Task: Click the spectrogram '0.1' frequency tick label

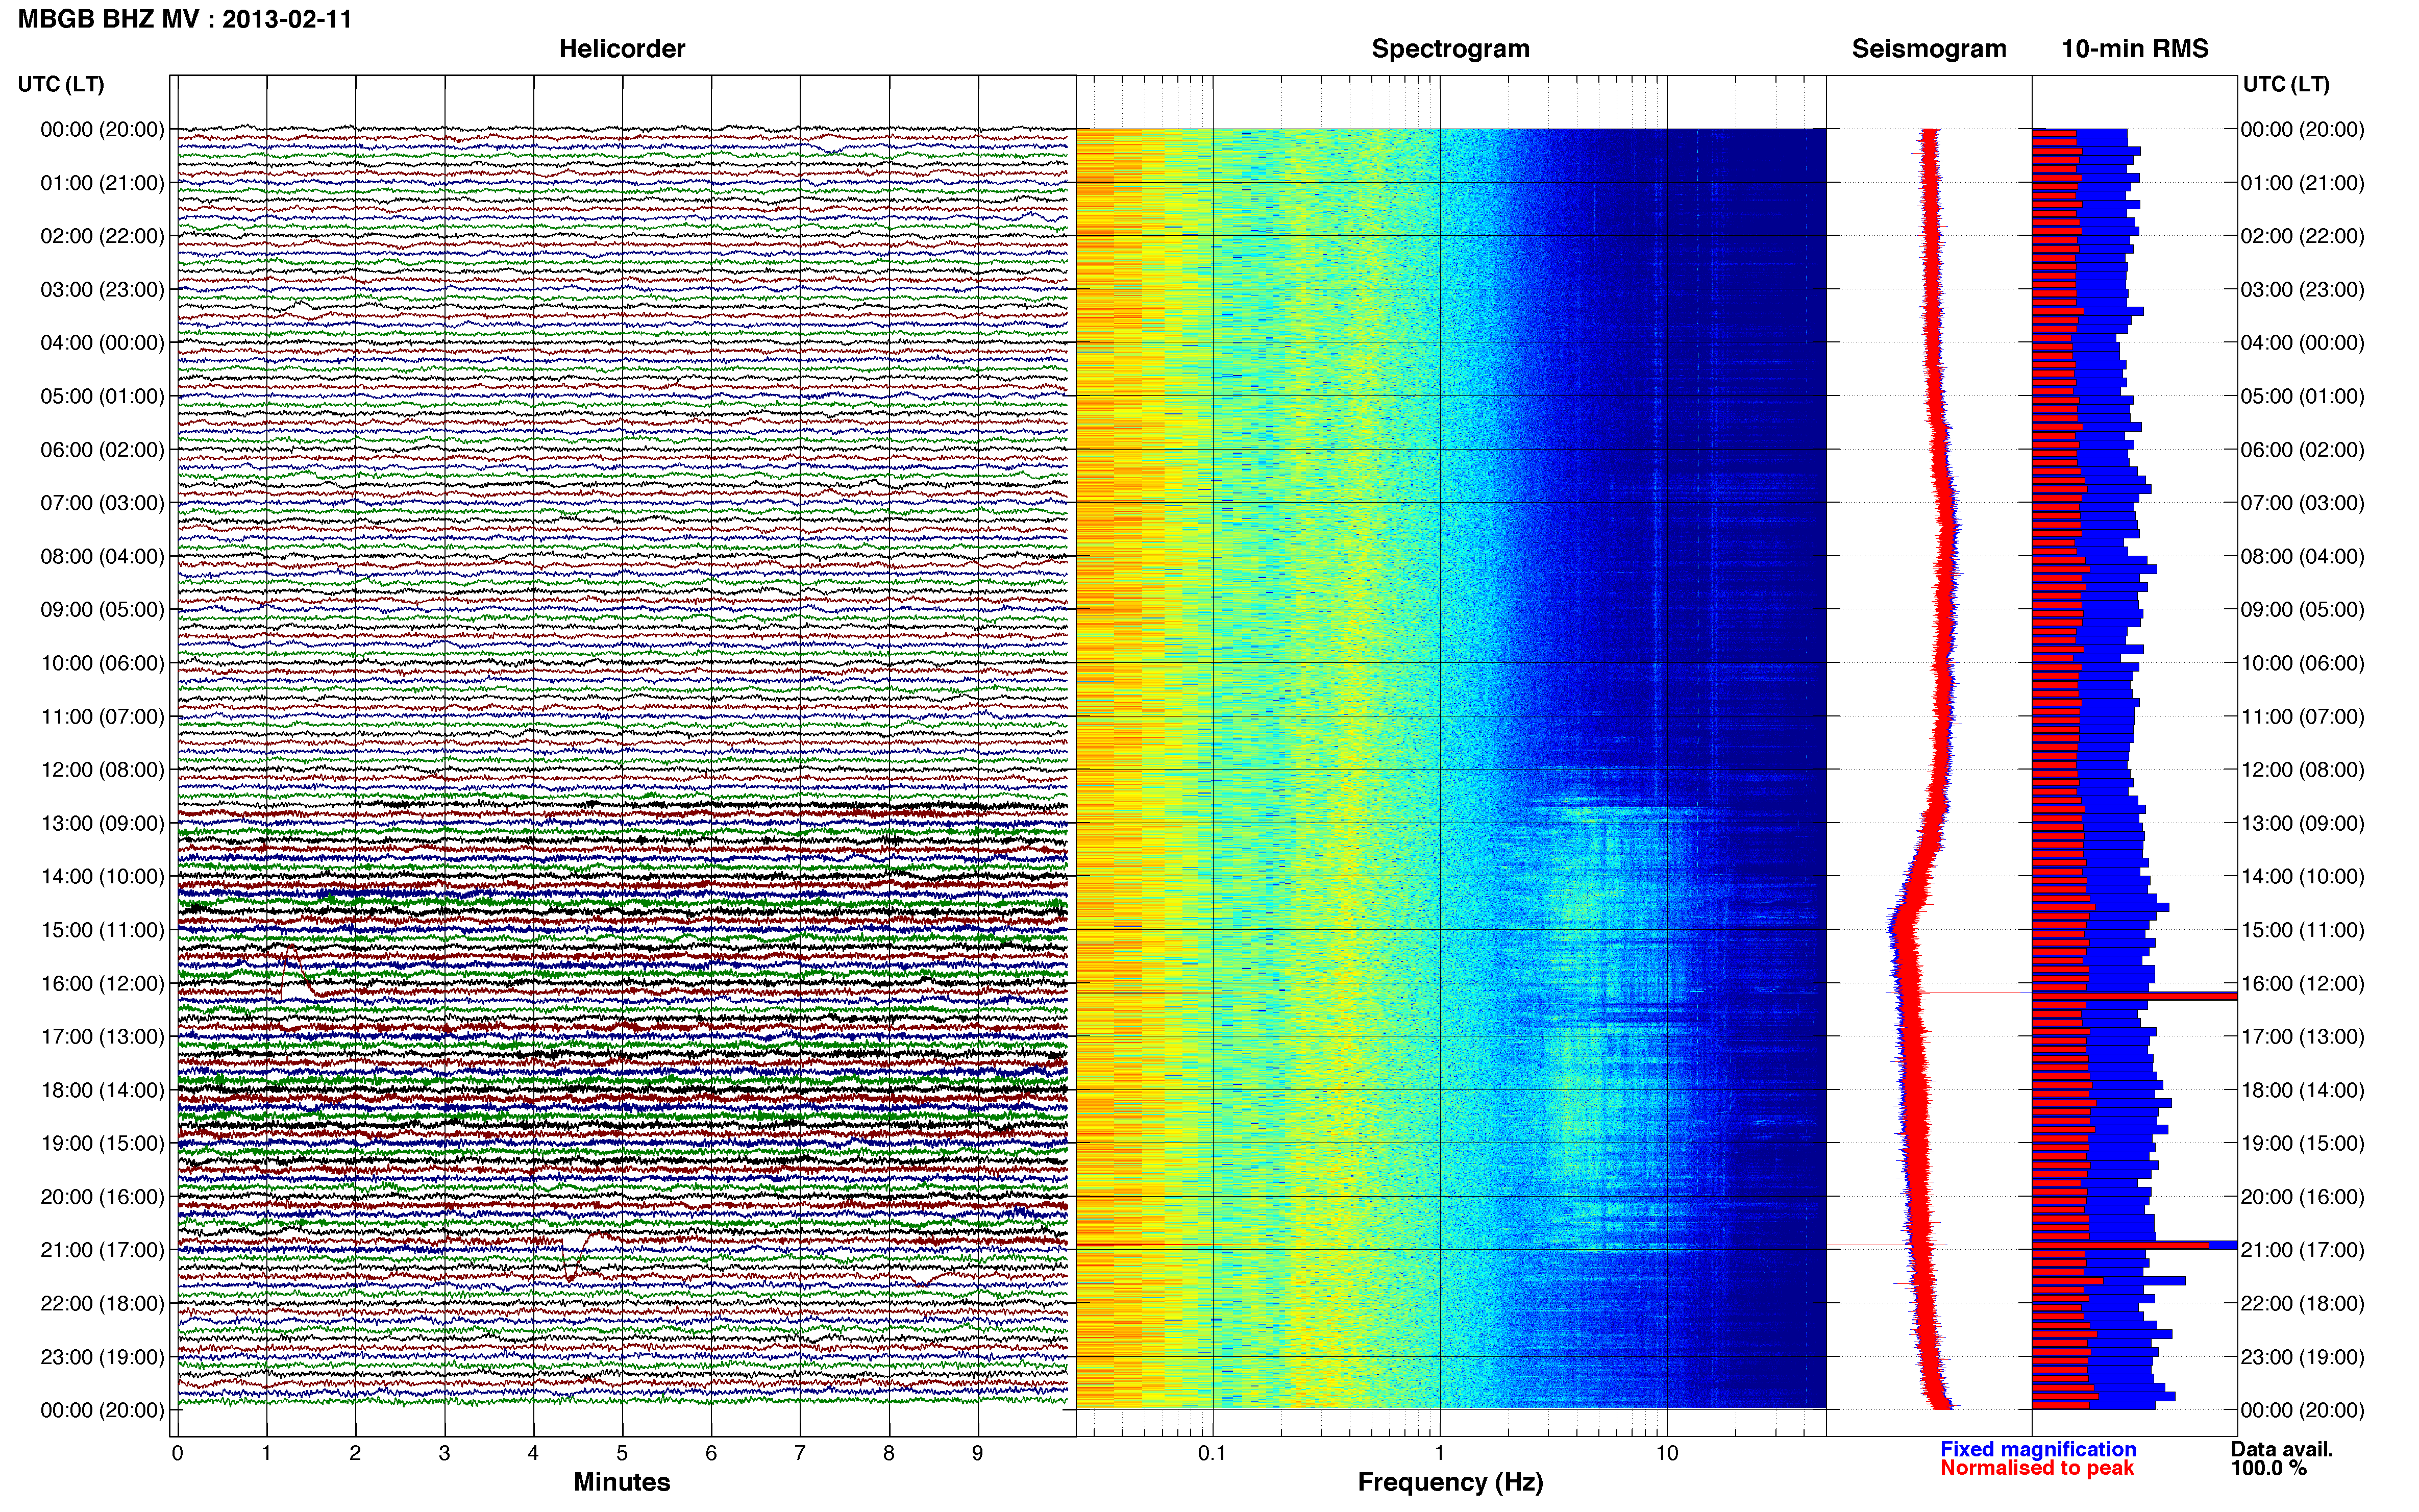Action: pyautogui.click(x=1212, y=1453)
